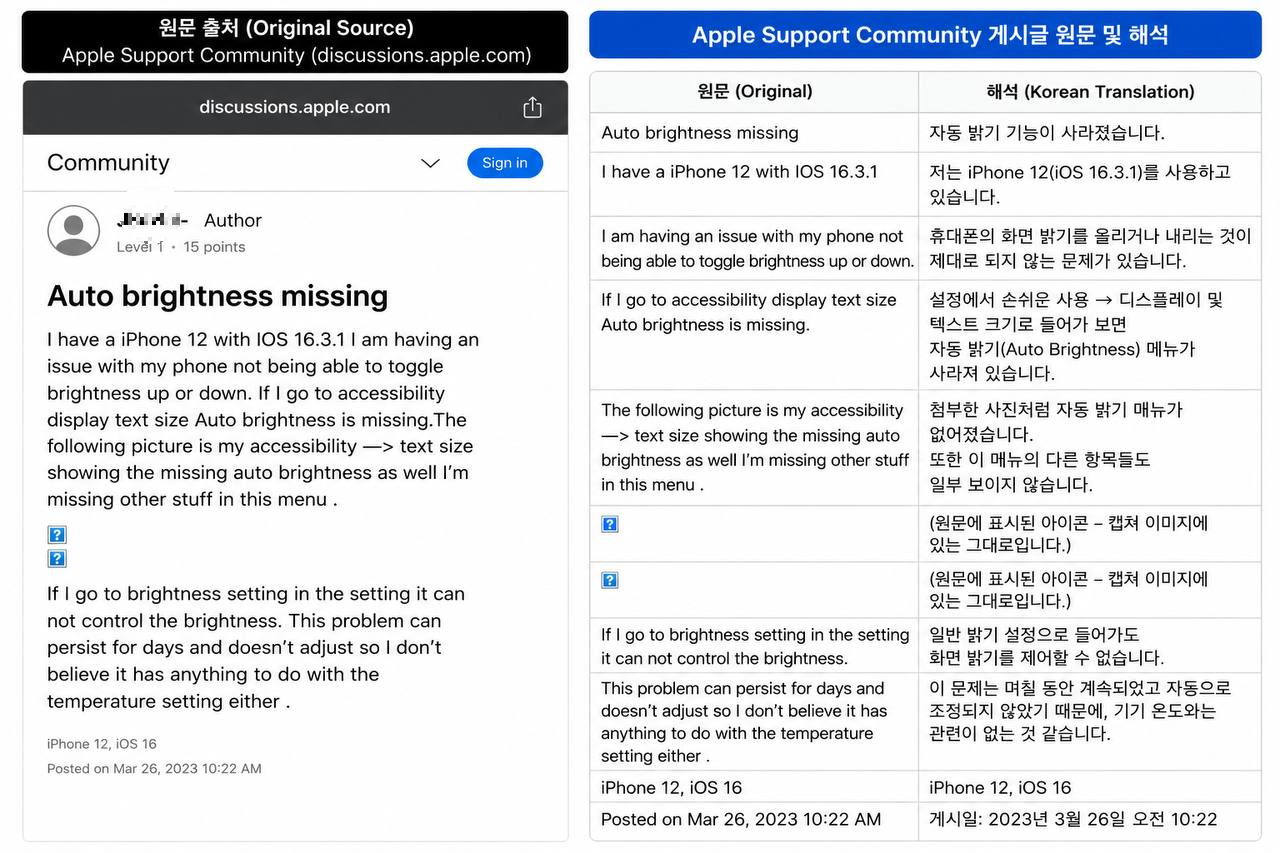This screenshot has width=1280, height=853.
Task: Click the "원문 (Original)" column header
Action: pos(754,92)
